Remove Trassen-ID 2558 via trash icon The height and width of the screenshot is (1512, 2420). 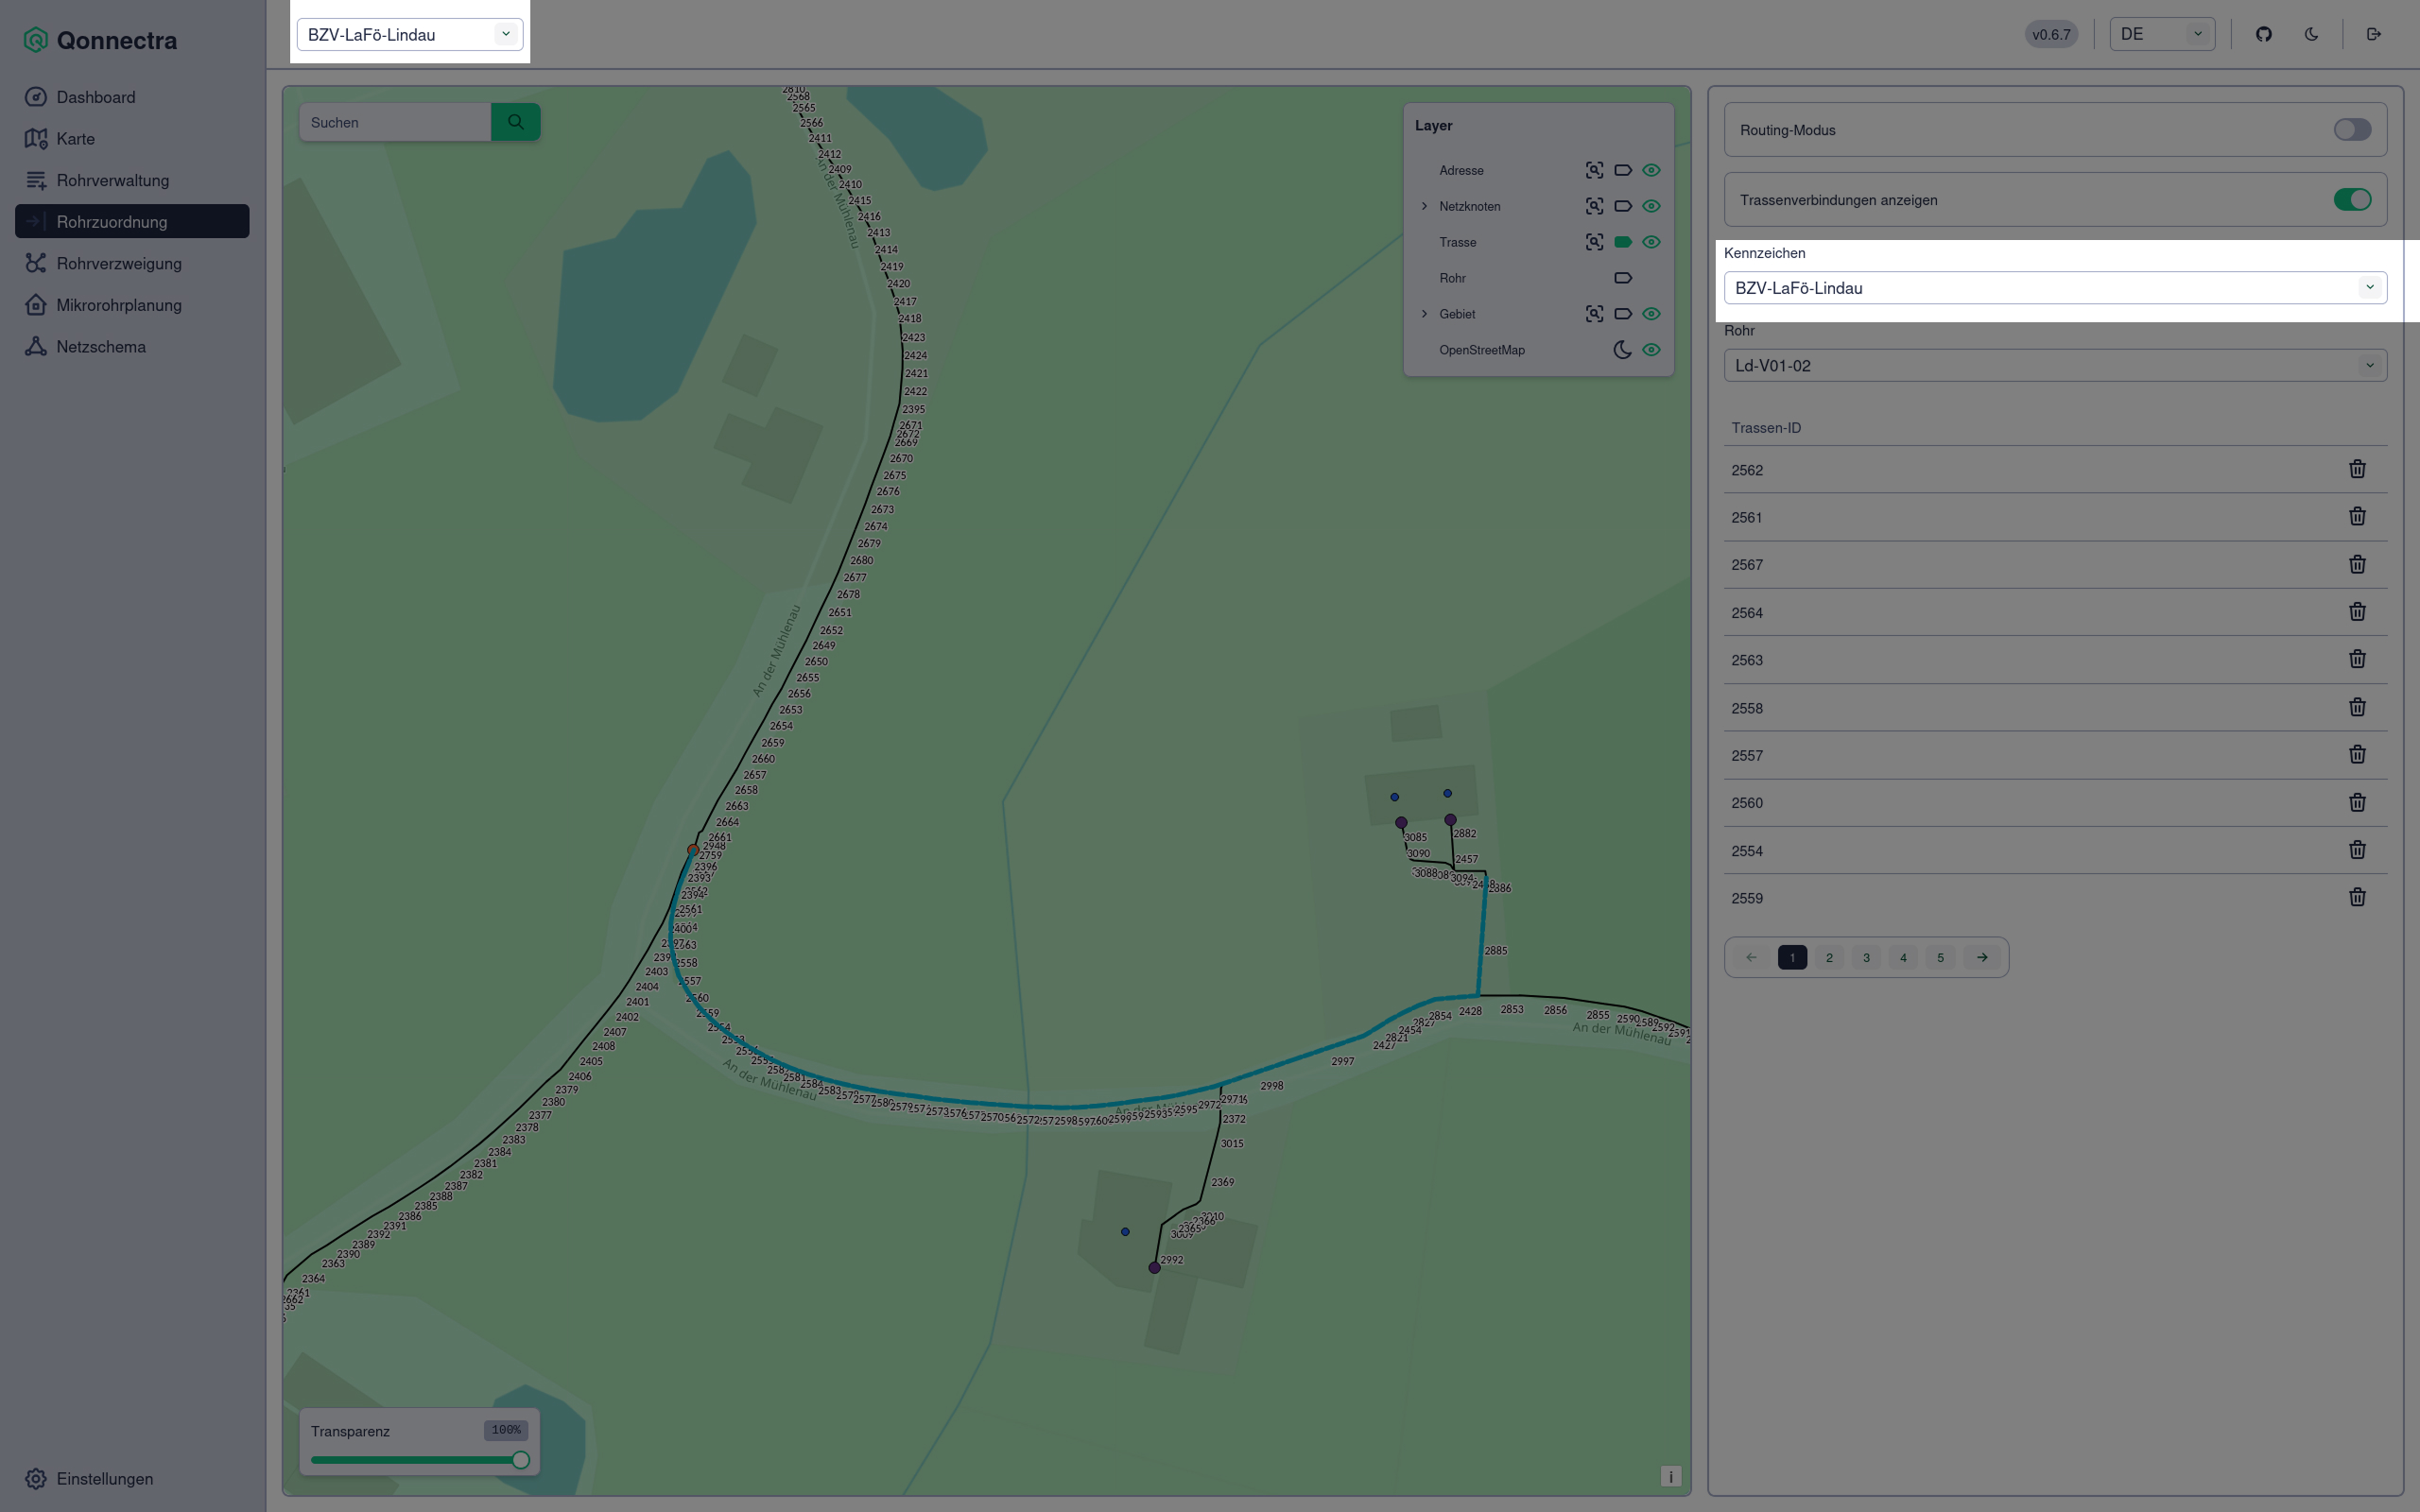pos(2357,707)
